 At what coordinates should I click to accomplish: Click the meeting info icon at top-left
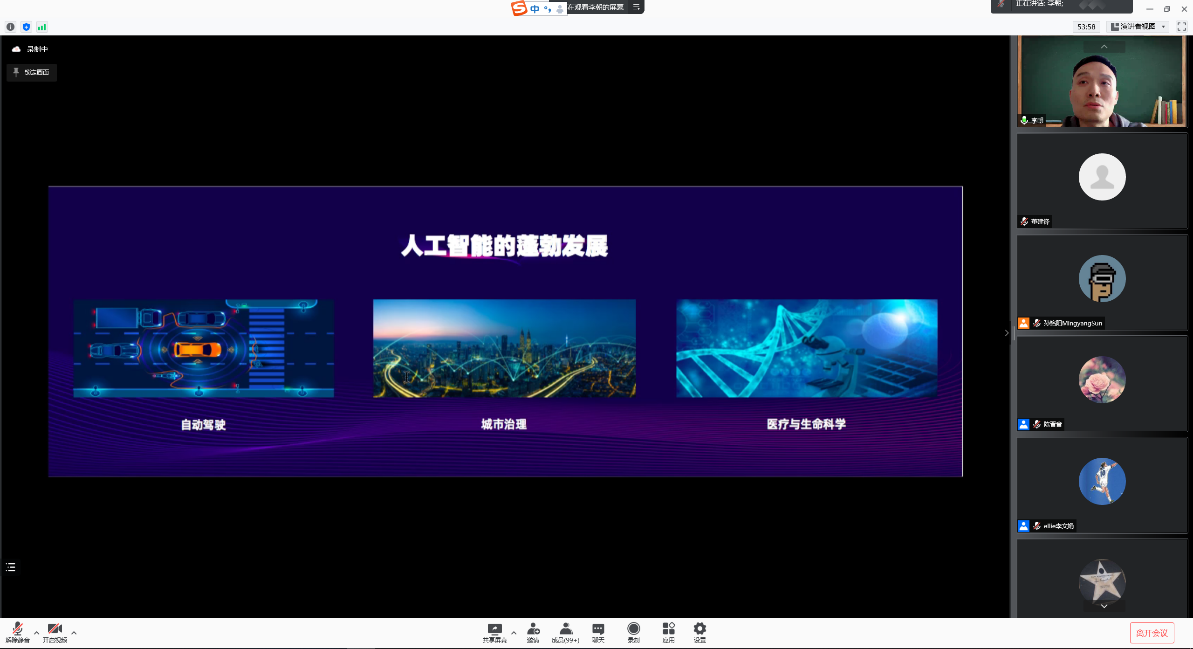(11, 27)
